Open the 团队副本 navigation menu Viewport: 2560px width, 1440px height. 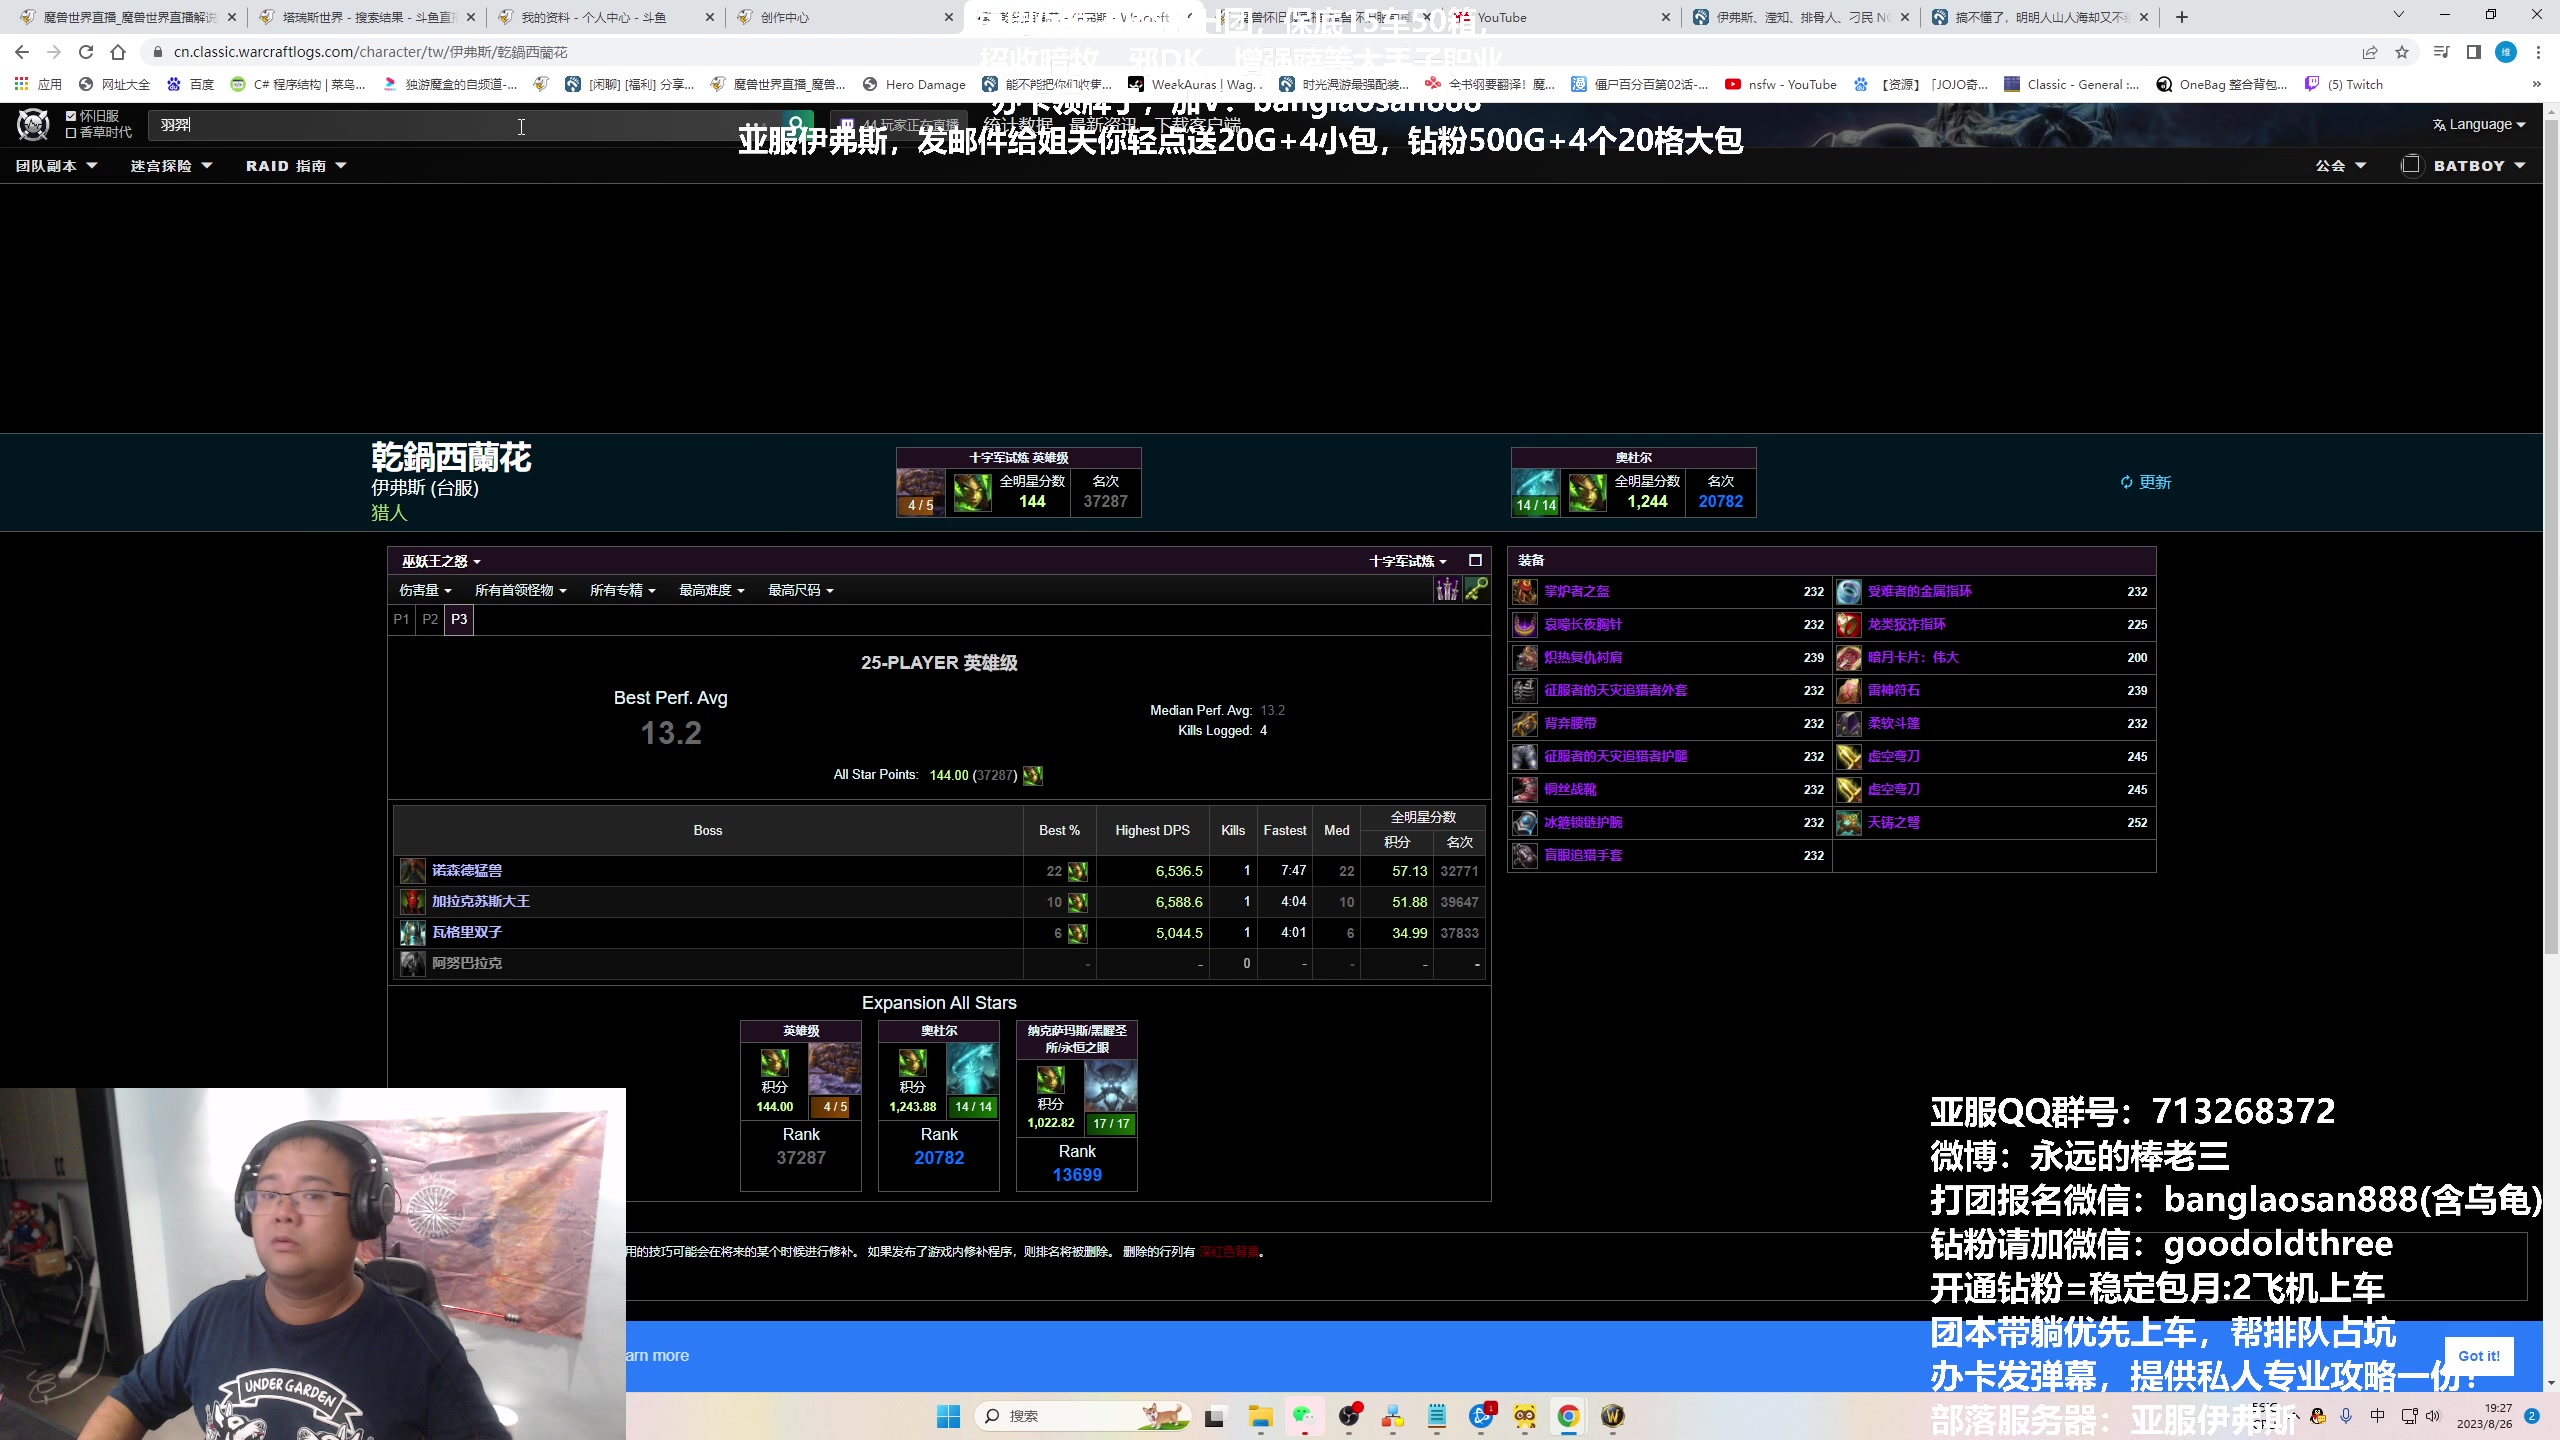pyautogui.click(x=56, y=166)
